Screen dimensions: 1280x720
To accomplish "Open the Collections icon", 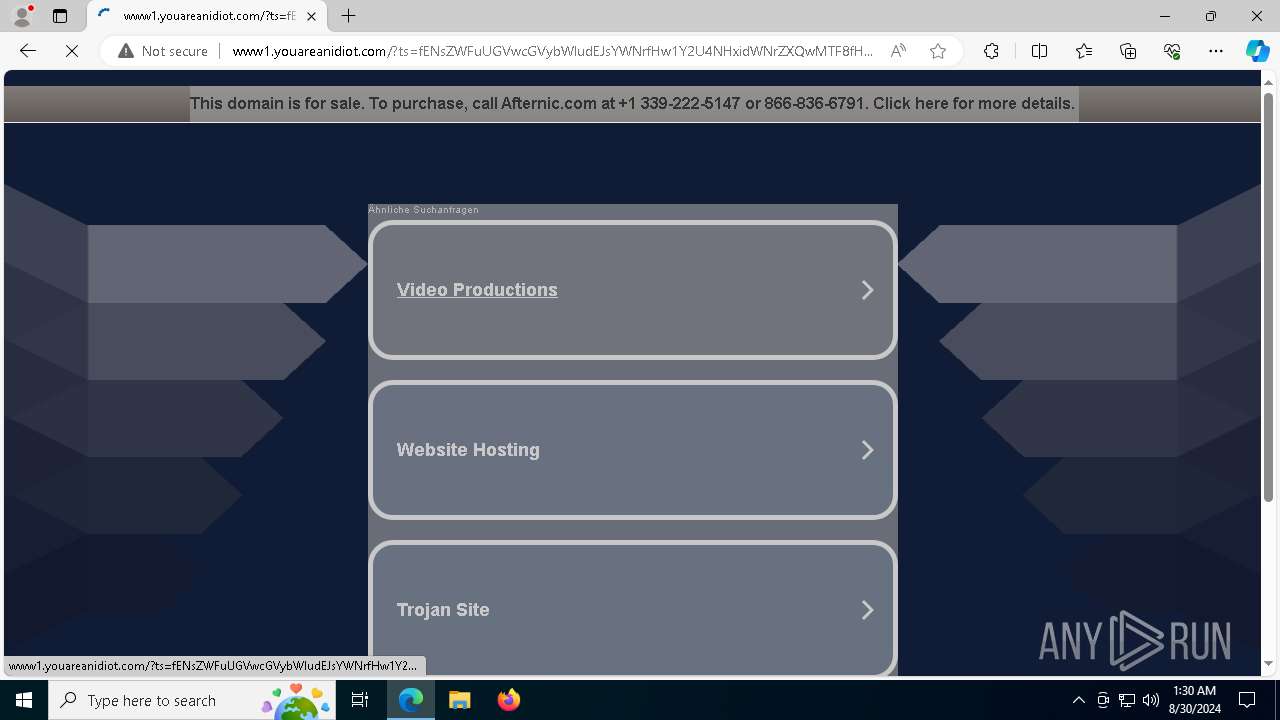I will point(1128,51).
